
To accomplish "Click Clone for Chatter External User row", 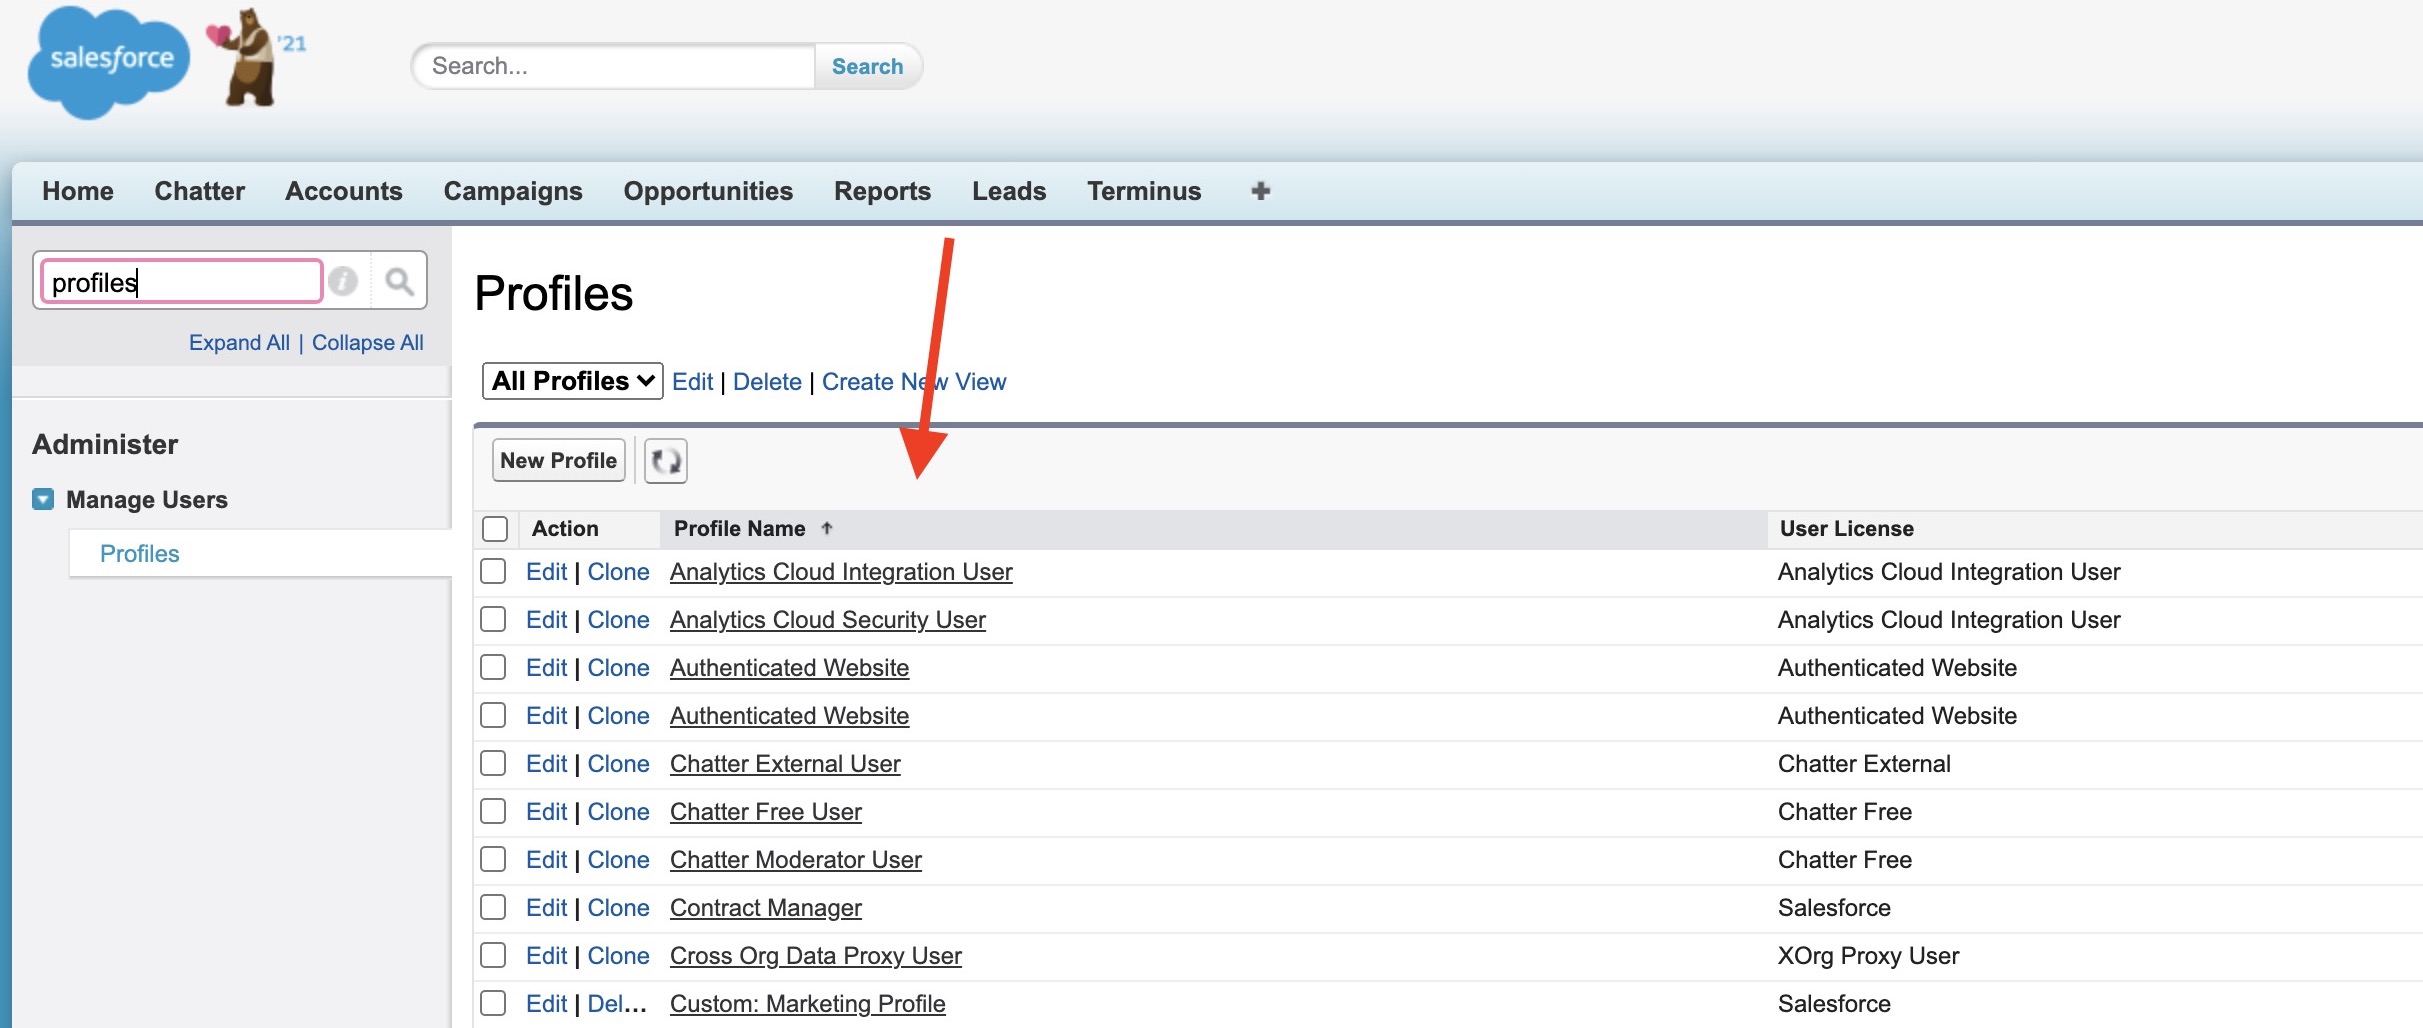I will coord(618,764).
